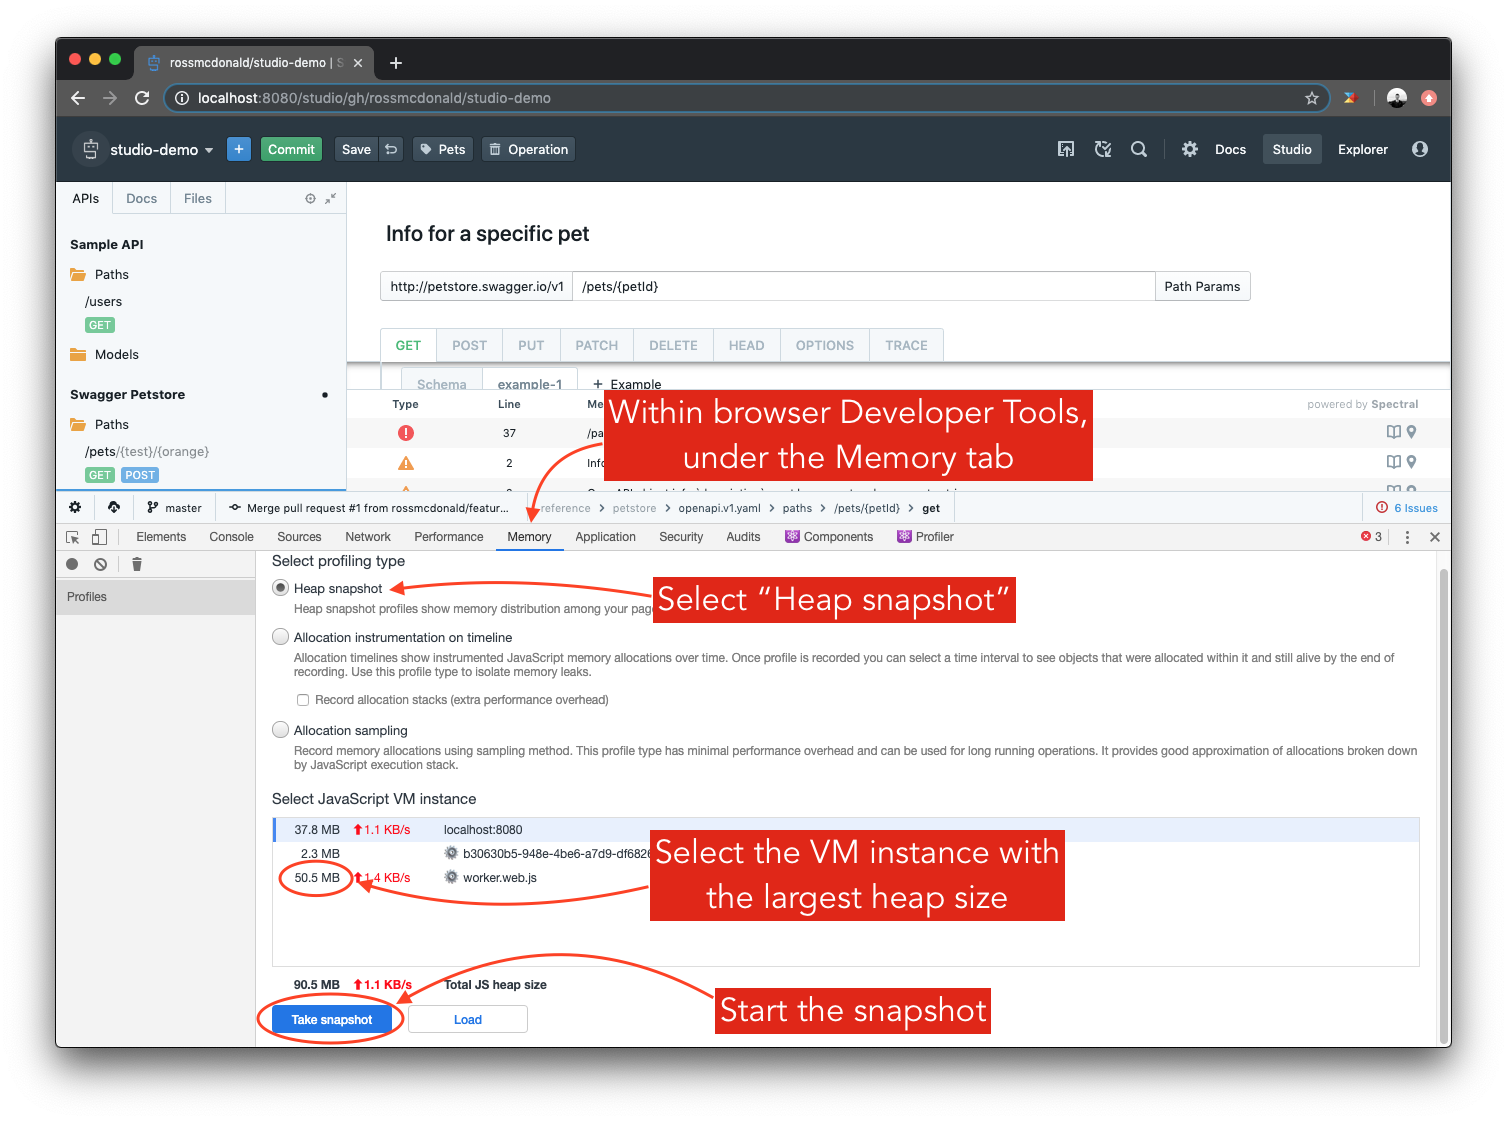Click the browser back arrow
Image resolution: width=1507 pixels, height=1121 pixels.
coord(78,98)
